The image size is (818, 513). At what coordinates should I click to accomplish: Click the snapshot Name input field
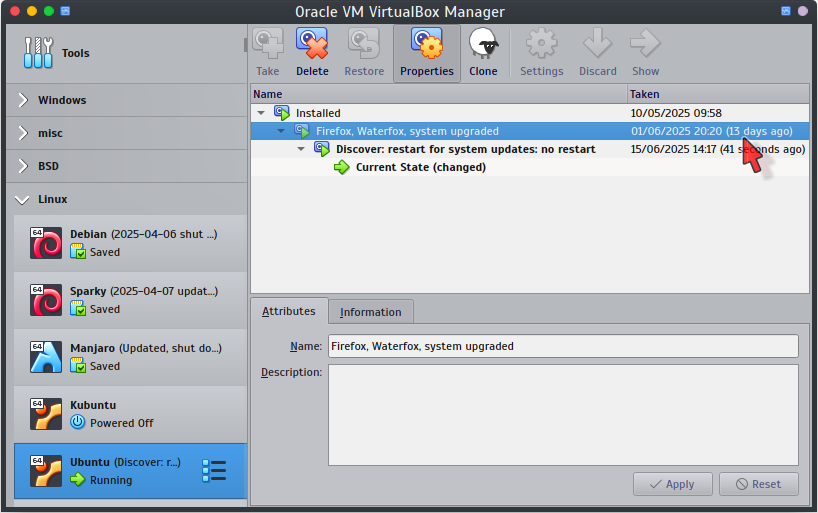tap(563, 346)
